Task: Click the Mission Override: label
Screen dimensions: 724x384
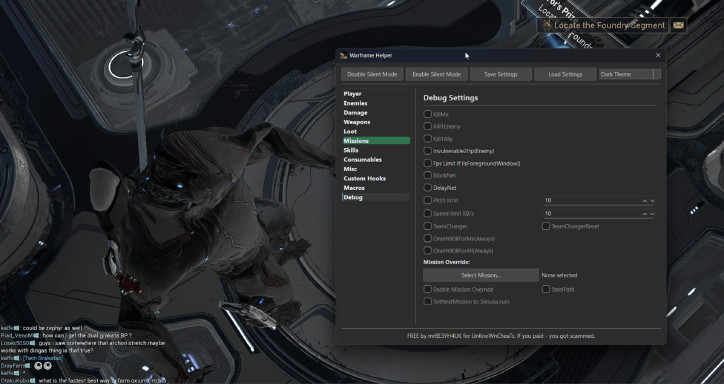Action: coord(446,262)
